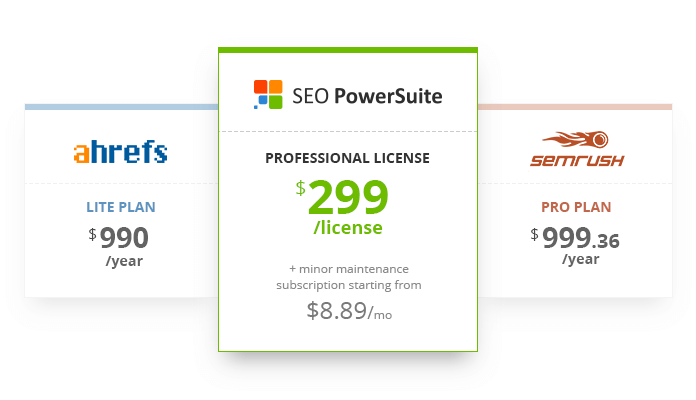Click the /year label under ahrefs price
This screenshot has width=696, height=400.
(x=124, y=261)
